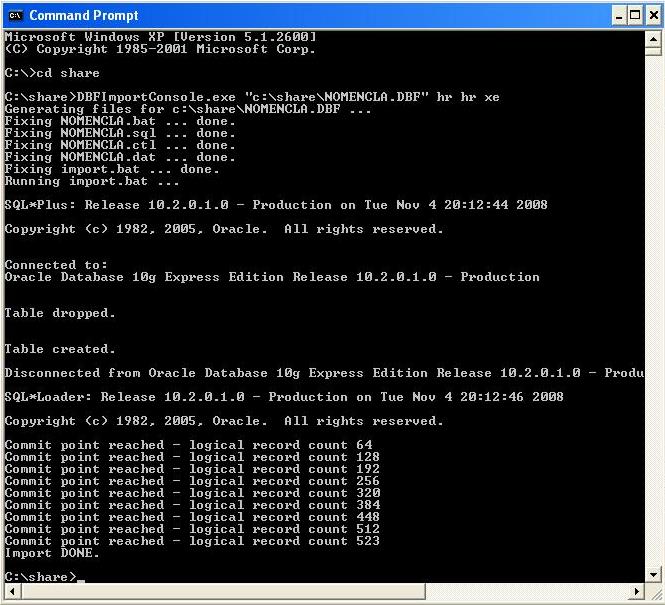Click the commit point line with count 512
Screen dimensions: 665x605
coord(192,529)
